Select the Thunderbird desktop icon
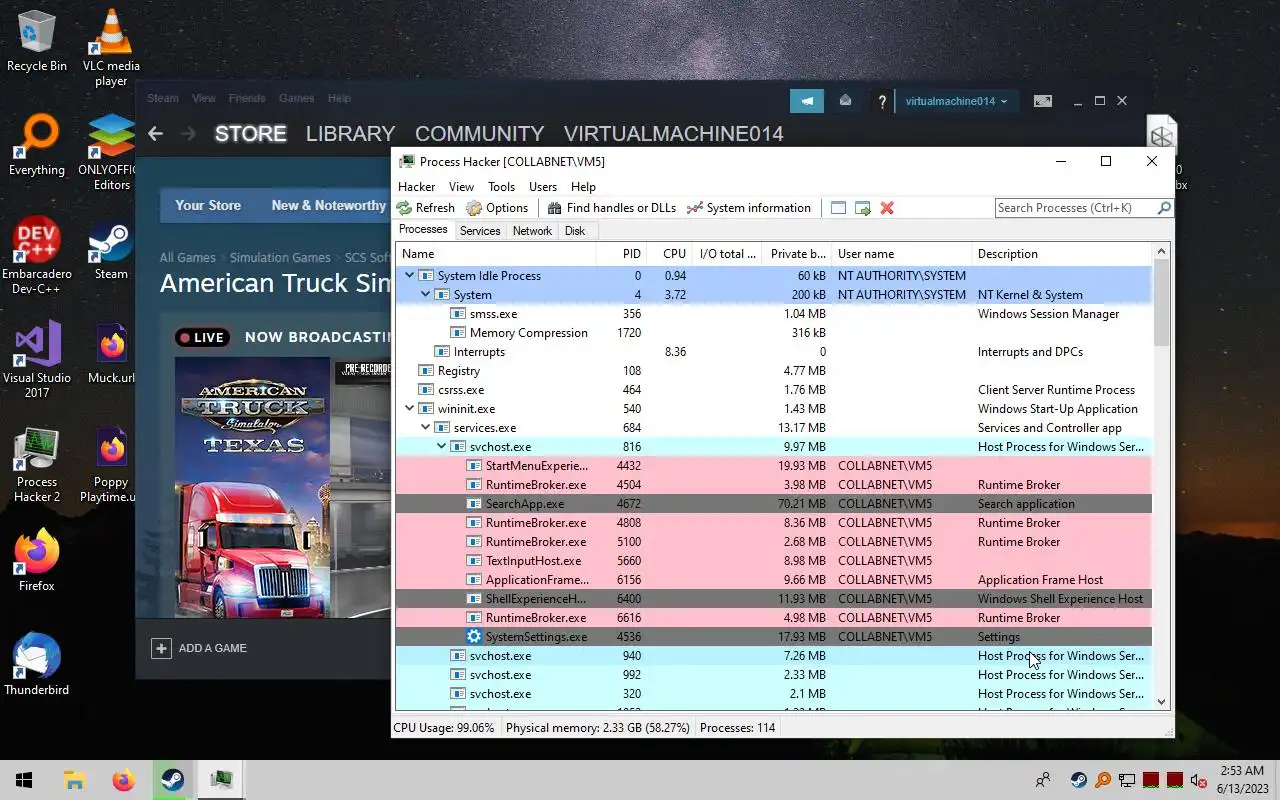The image size is (1280, 800). (37, 663)
